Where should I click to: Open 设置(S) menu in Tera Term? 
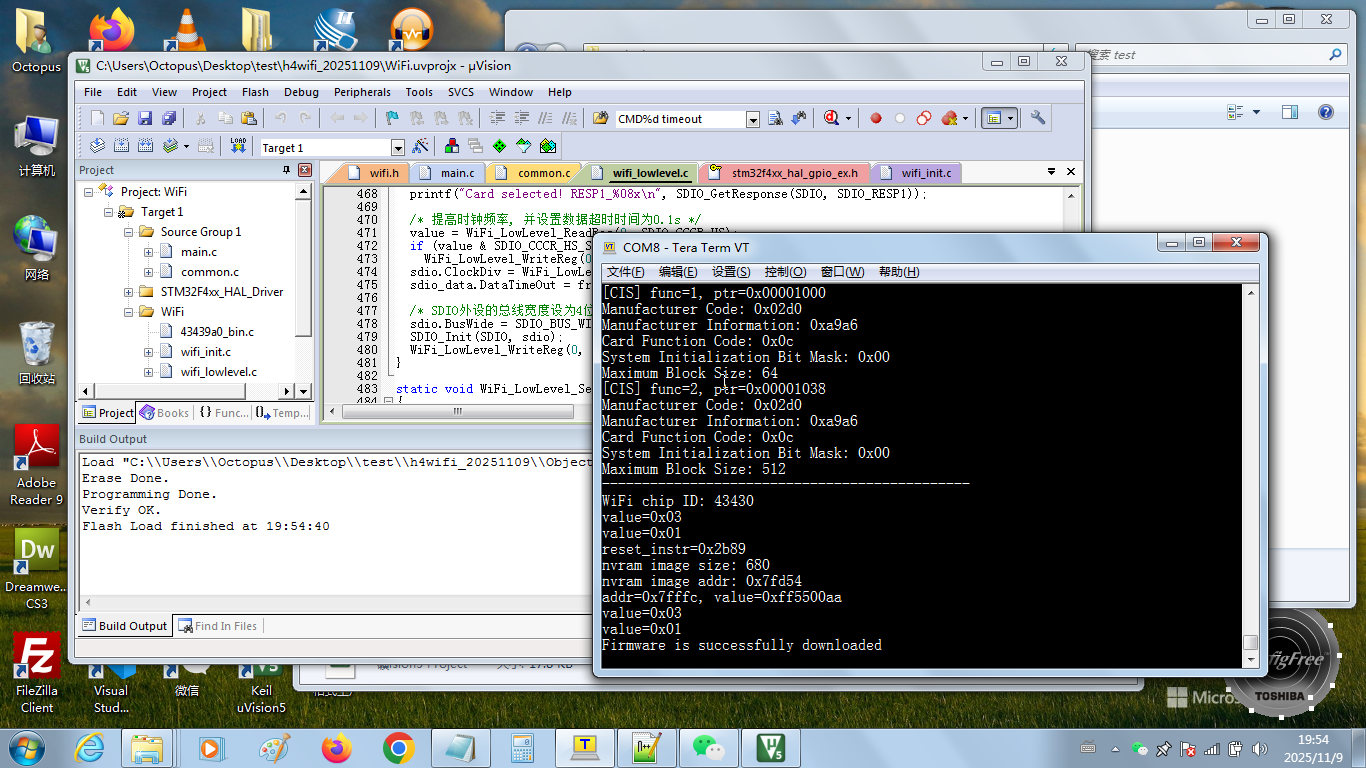731,272
